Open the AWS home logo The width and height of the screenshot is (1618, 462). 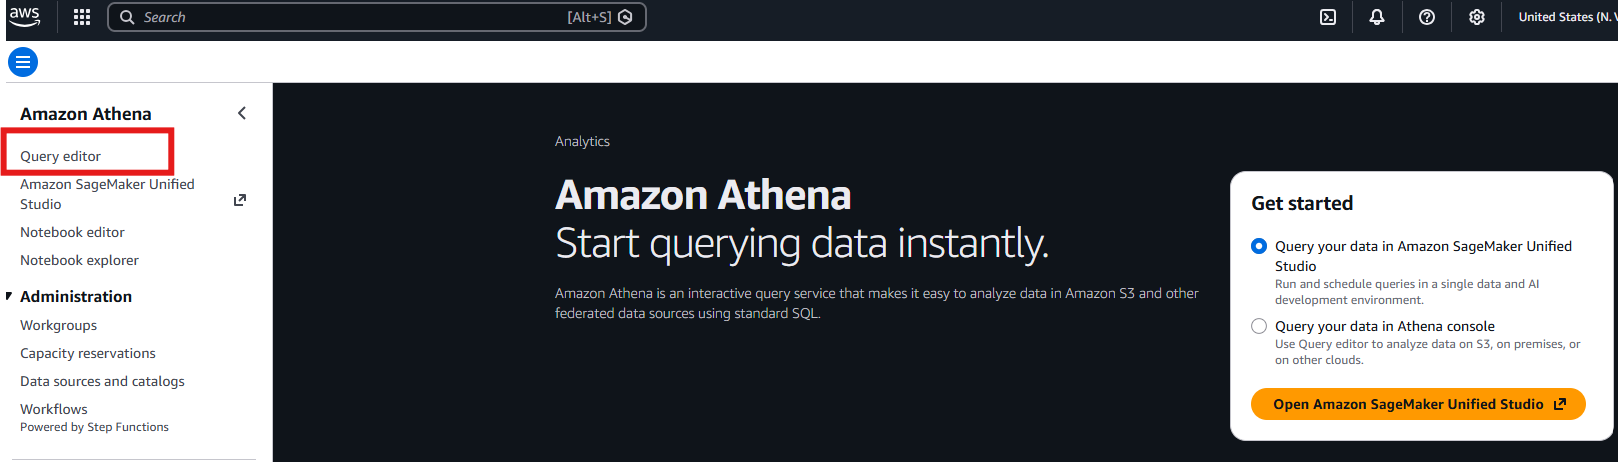24,17
